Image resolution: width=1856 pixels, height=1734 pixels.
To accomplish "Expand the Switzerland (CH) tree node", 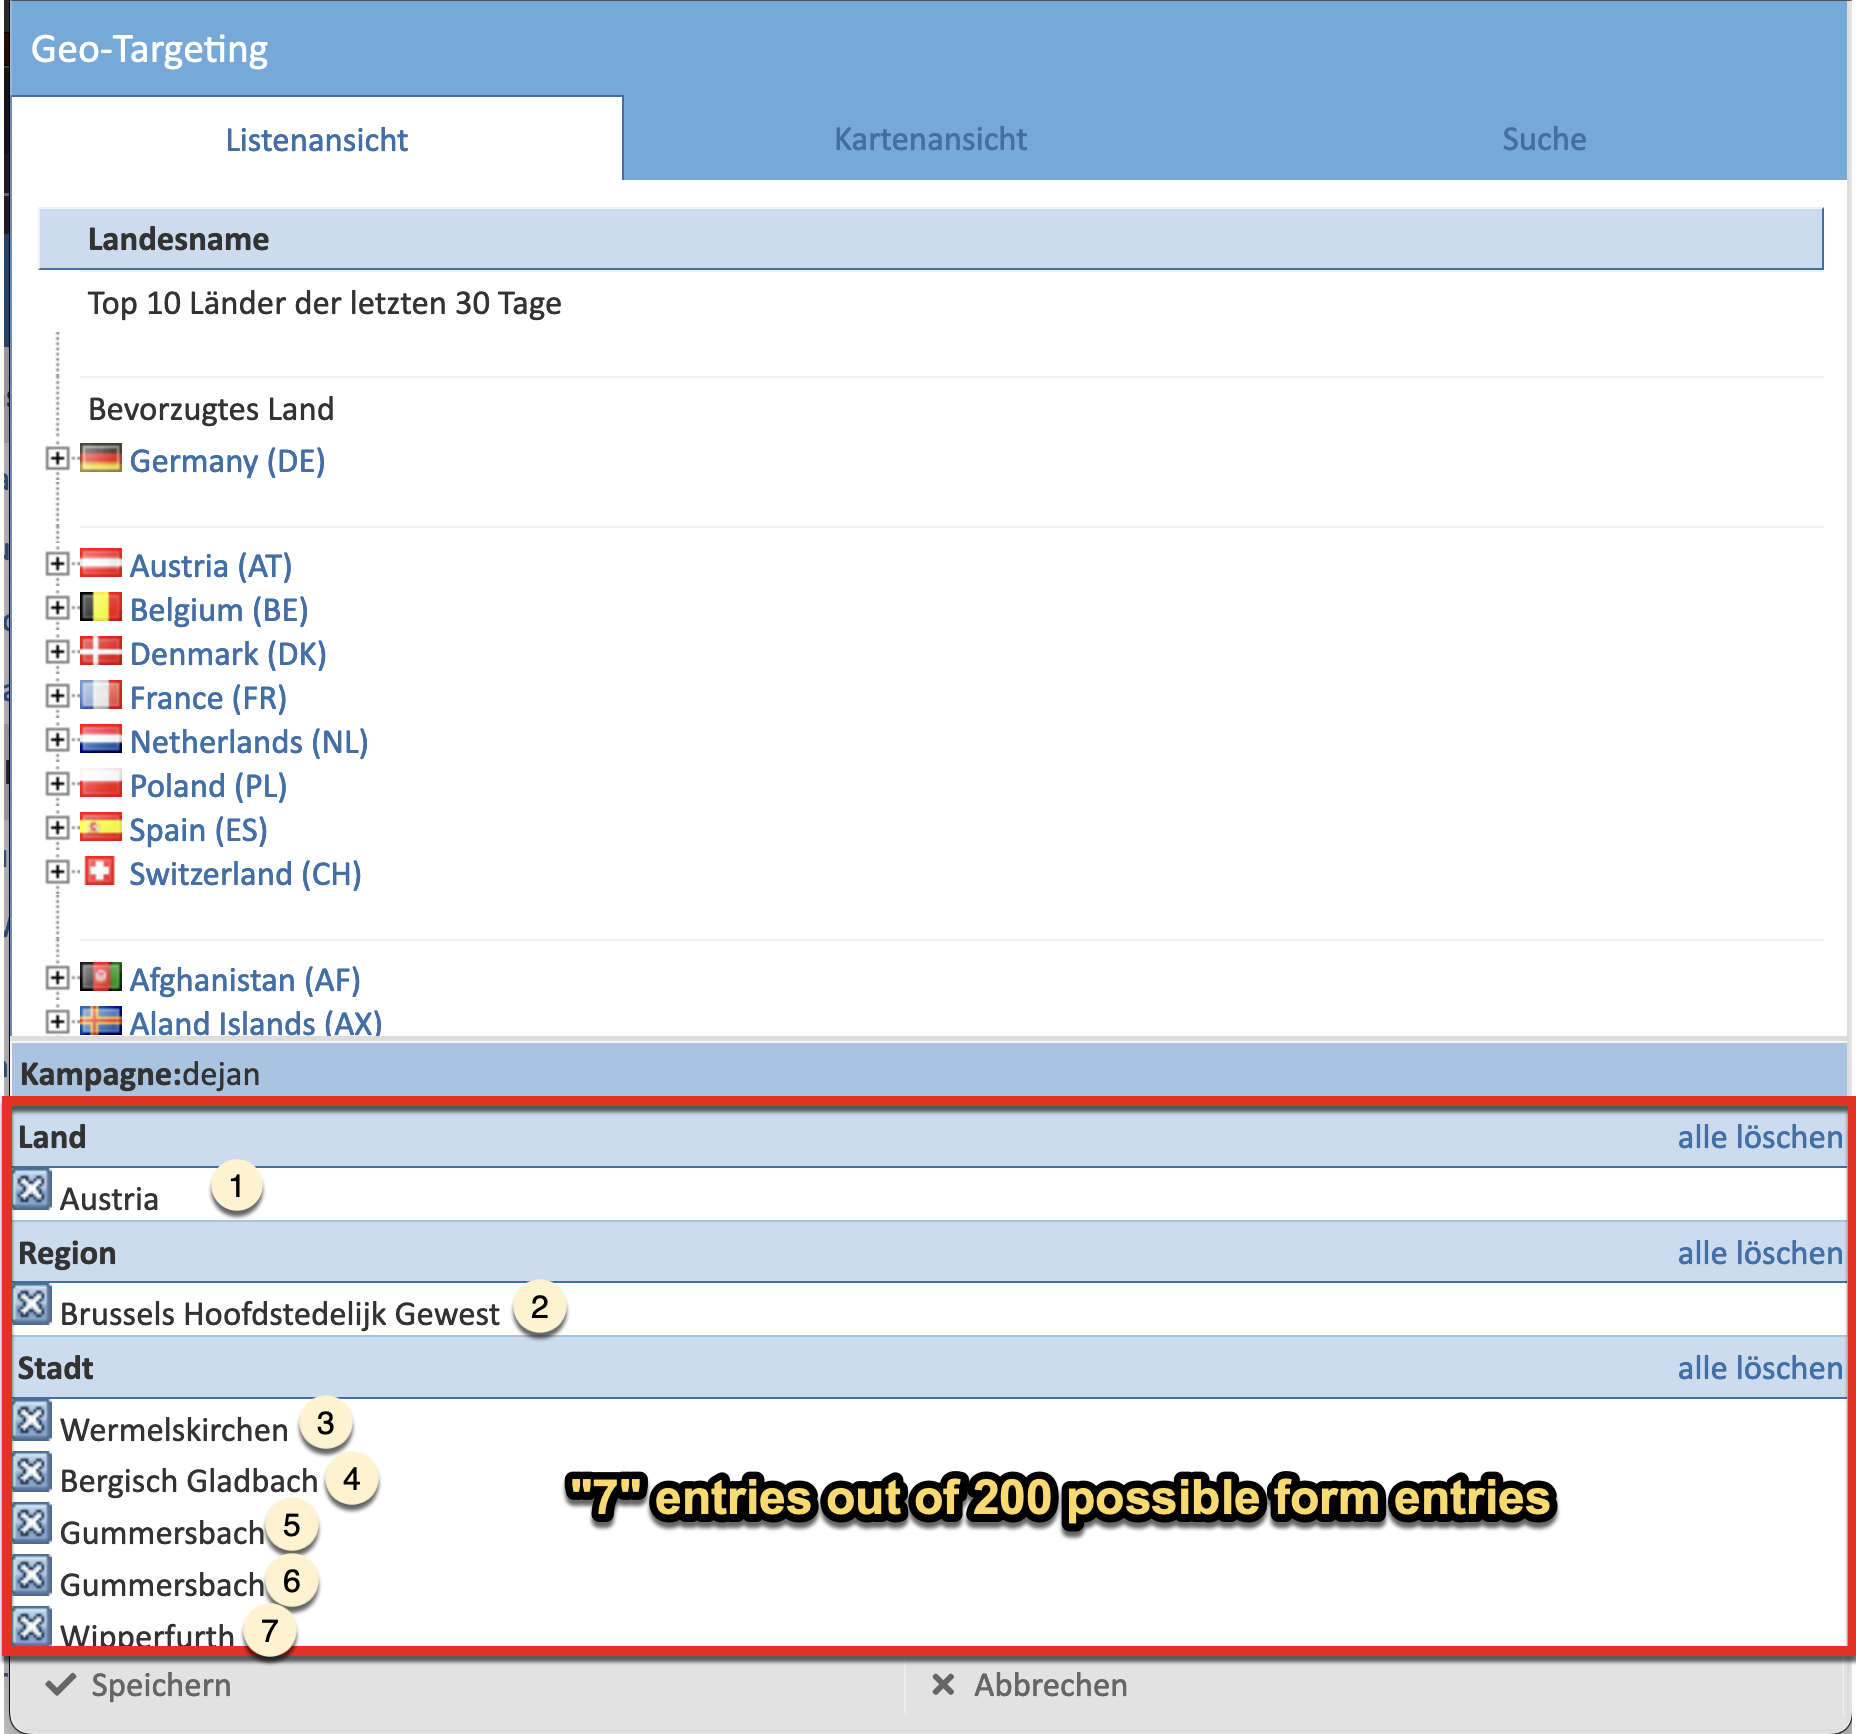I will point(57,872).
